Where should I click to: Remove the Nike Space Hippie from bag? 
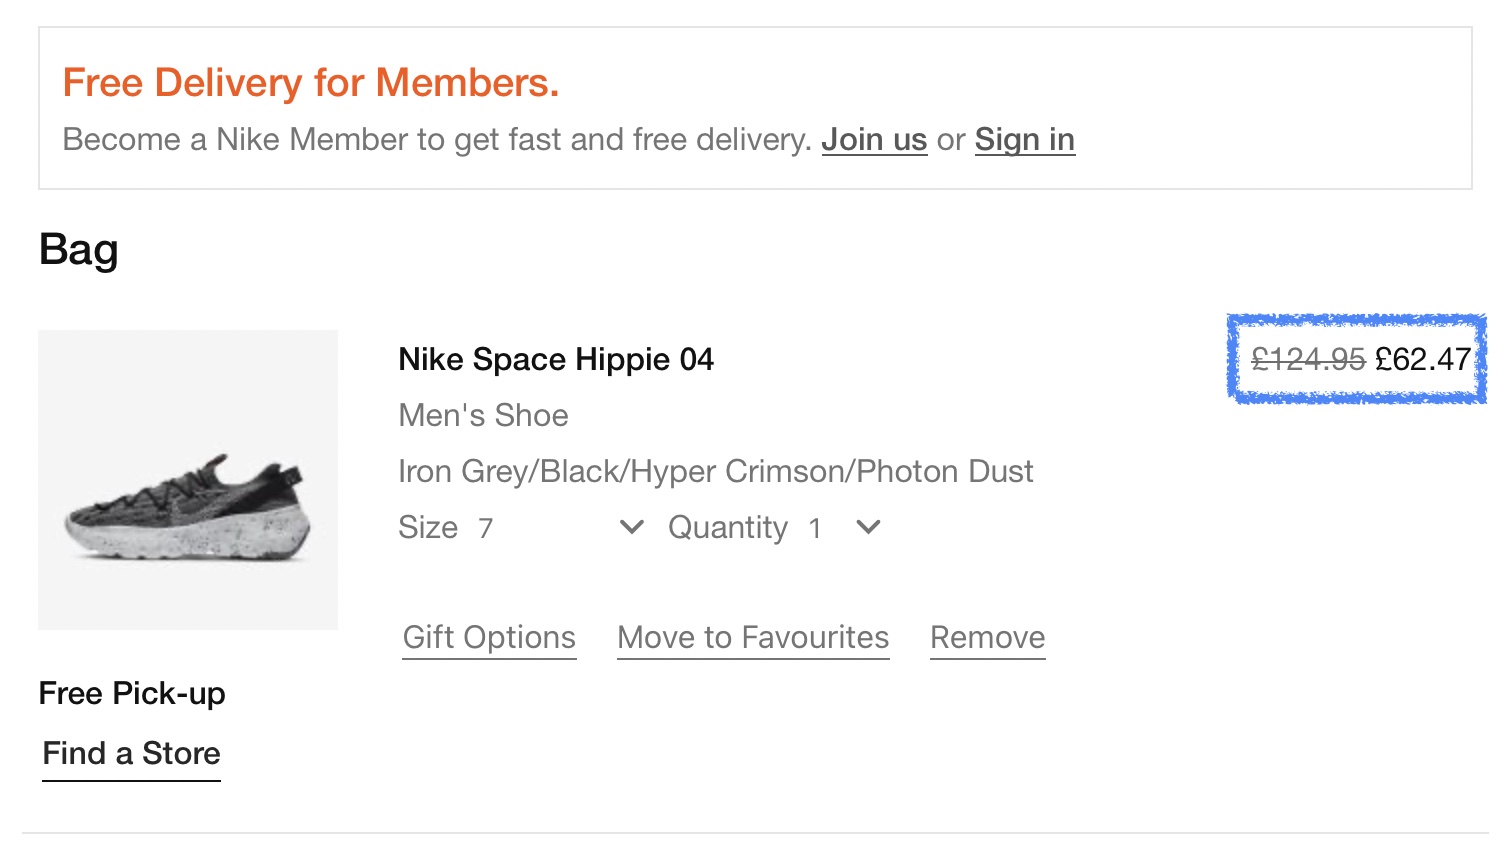pyautogui.click(x=987, y=638)
